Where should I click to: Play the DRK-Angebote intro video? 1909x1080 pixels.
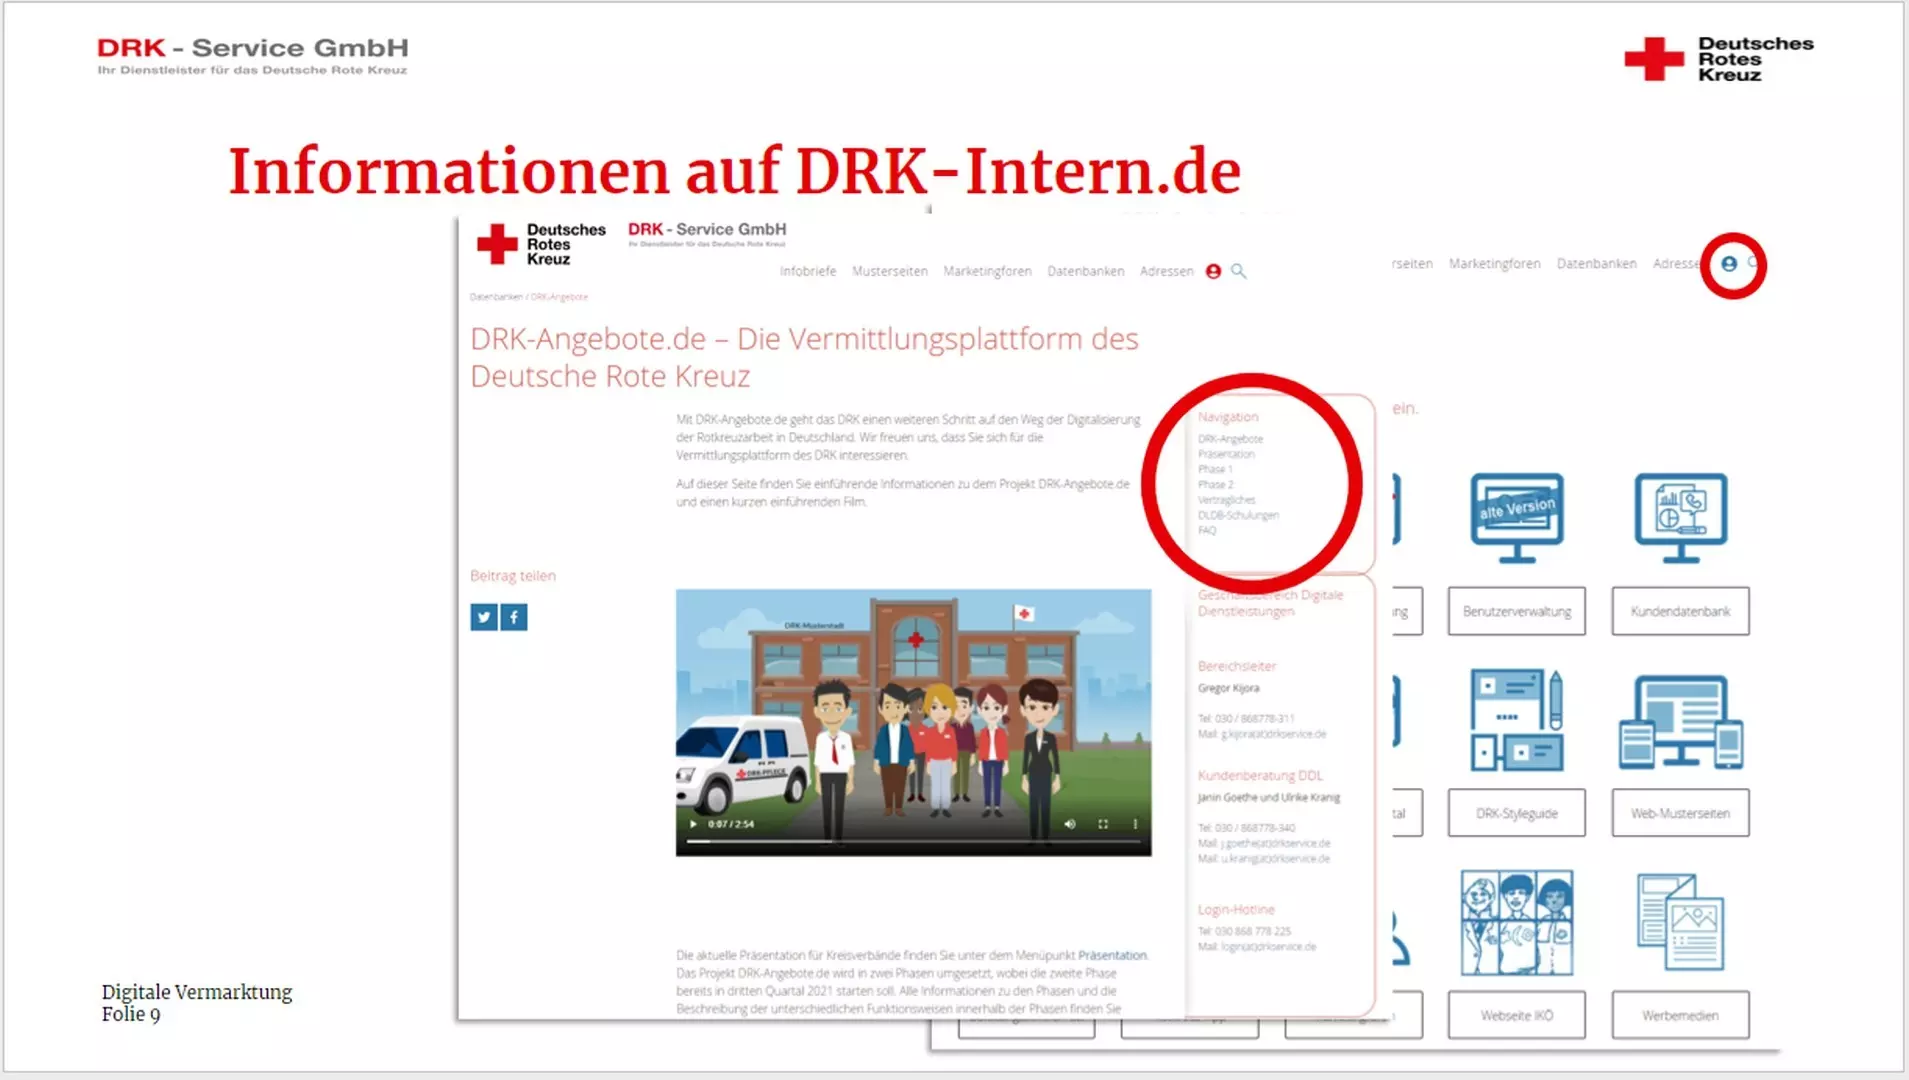(692, 824)
